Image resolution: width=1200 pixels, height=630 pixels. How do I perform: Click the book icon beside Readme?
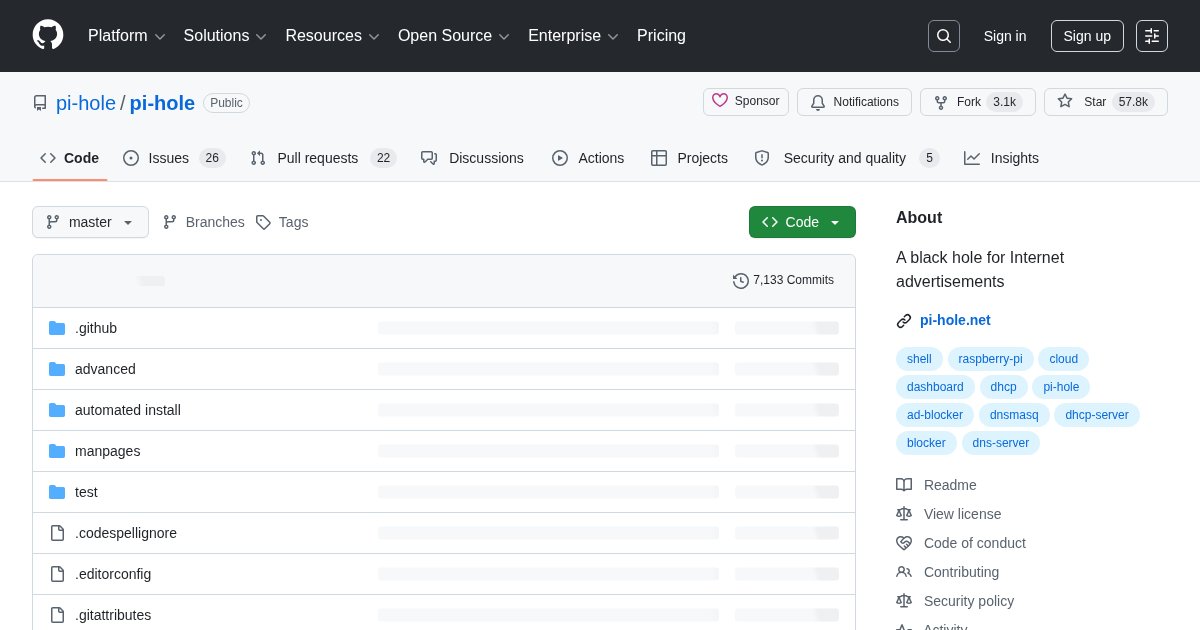(904, 485)
